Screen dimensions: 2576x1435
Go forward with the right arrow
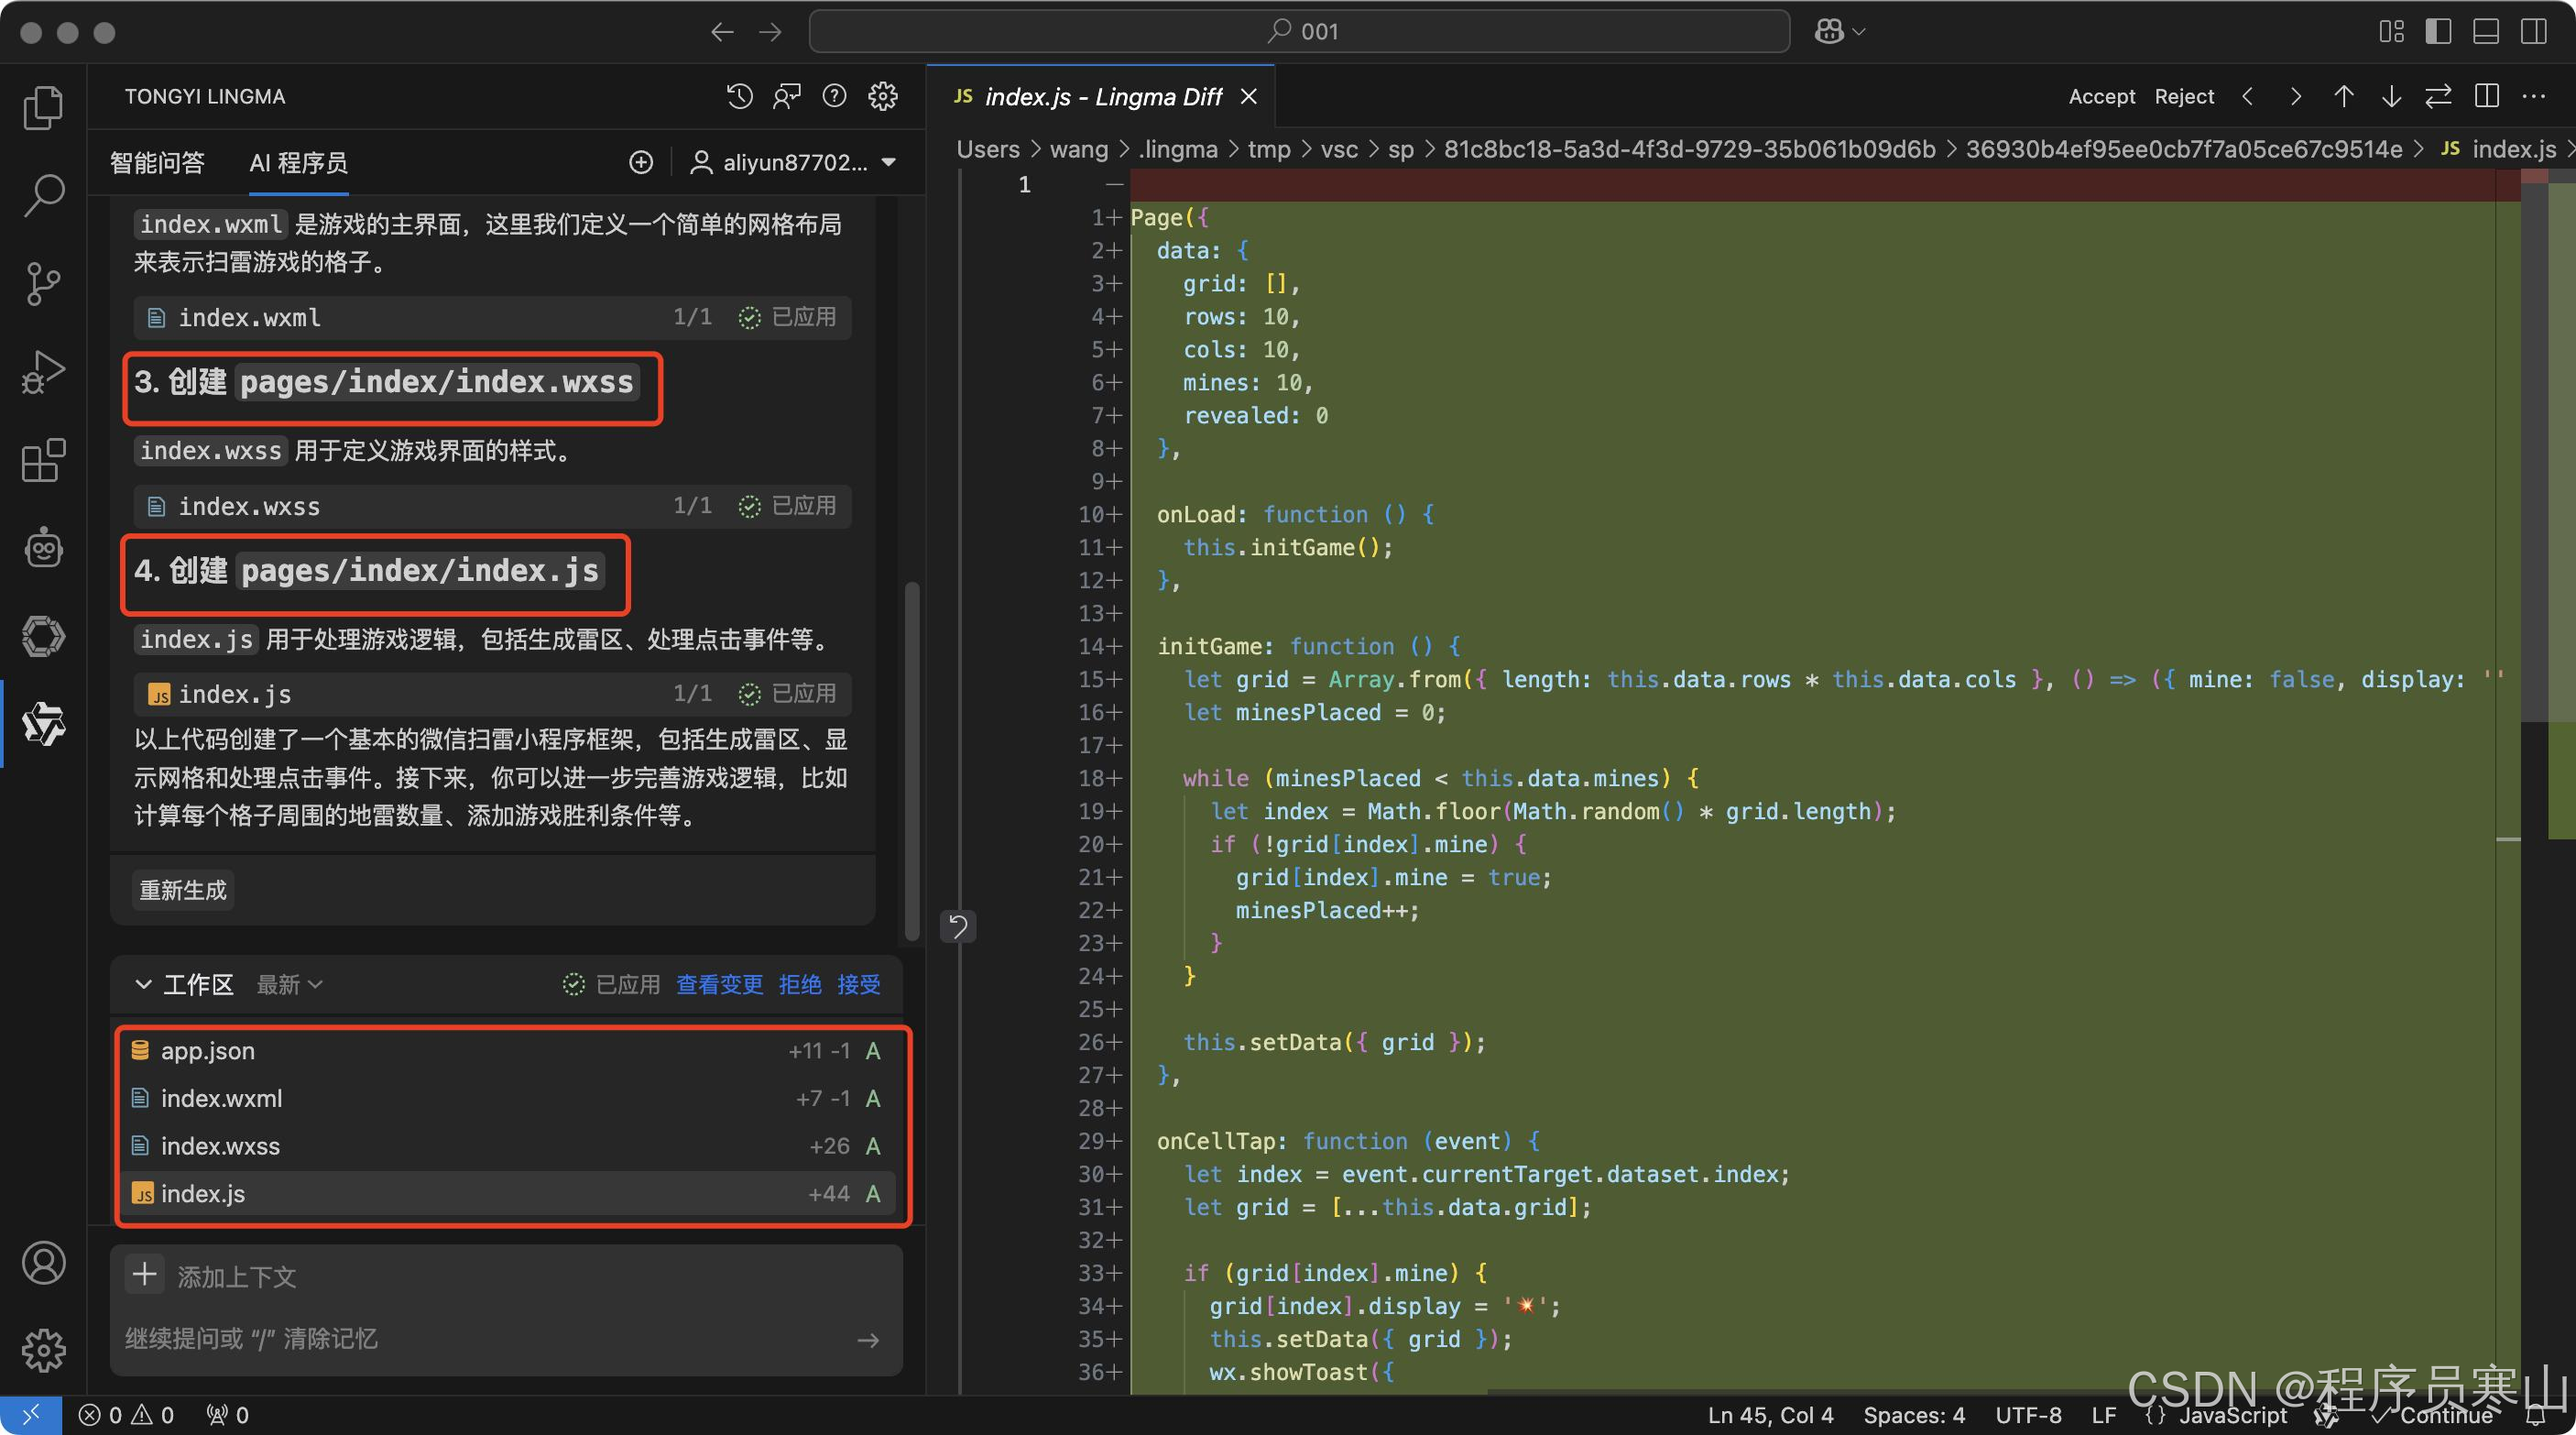[x=770, y=32]
